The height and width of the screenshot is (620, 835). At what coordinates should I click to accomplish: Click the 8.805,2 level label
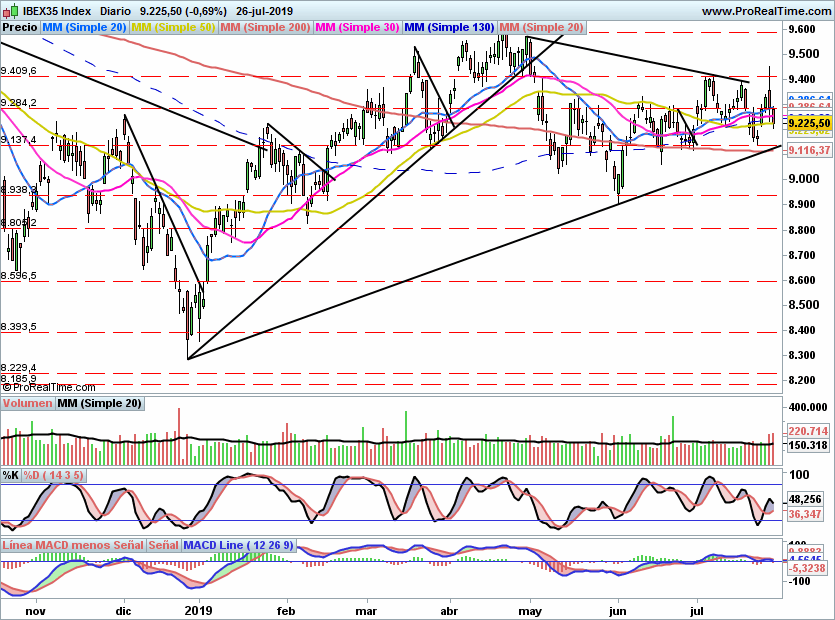click(x=19, y=223)
